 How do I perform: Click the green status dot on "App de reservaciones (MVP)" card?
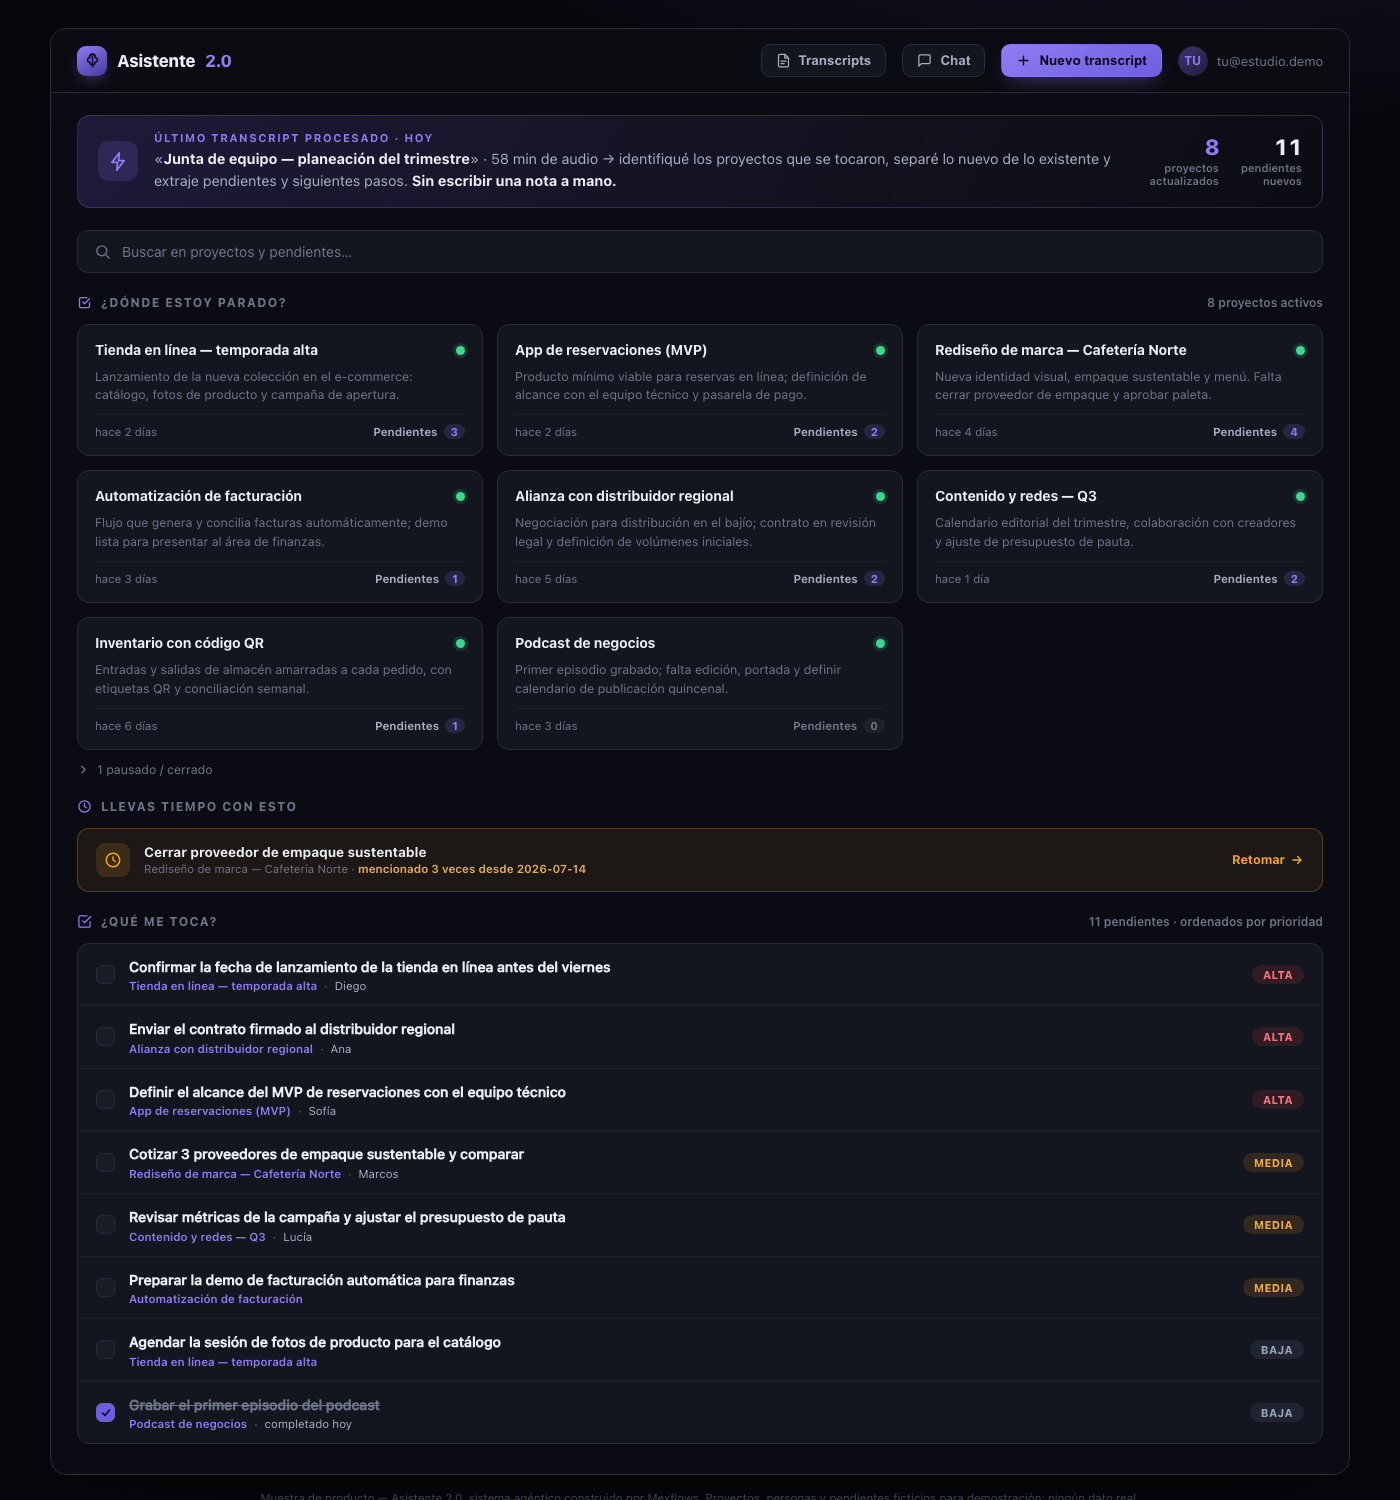880,351
